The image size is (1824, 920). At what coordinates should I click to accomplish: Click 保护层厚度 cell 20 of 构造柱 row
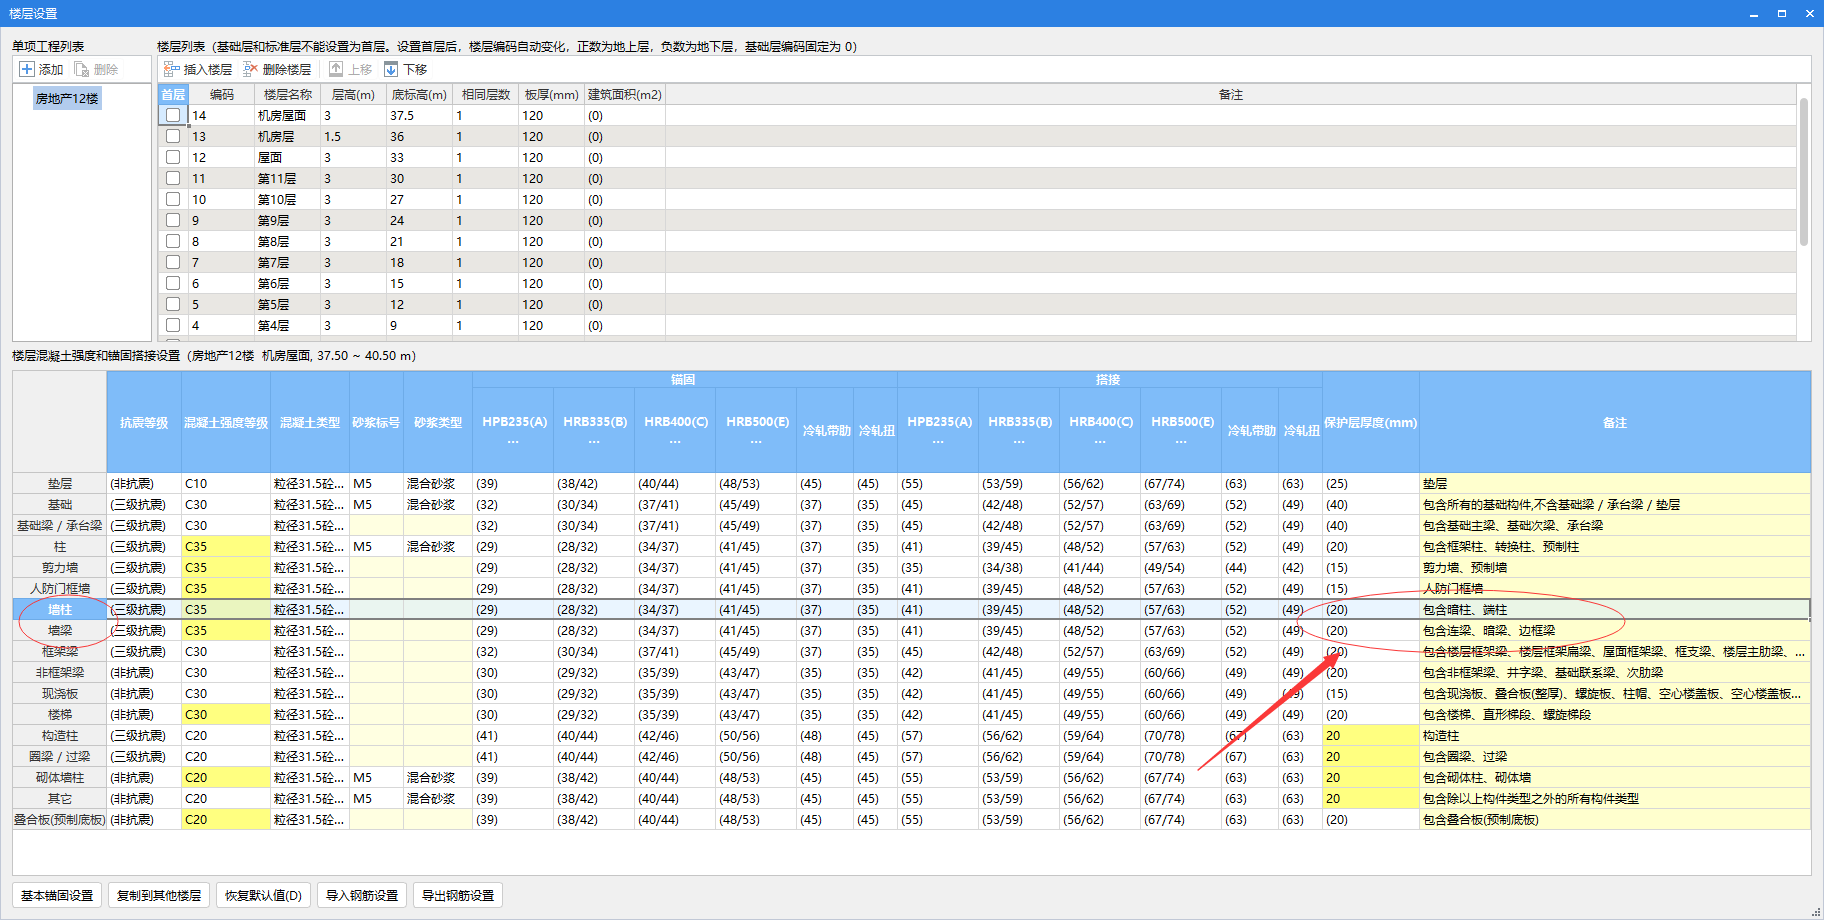click(1371, 735)
